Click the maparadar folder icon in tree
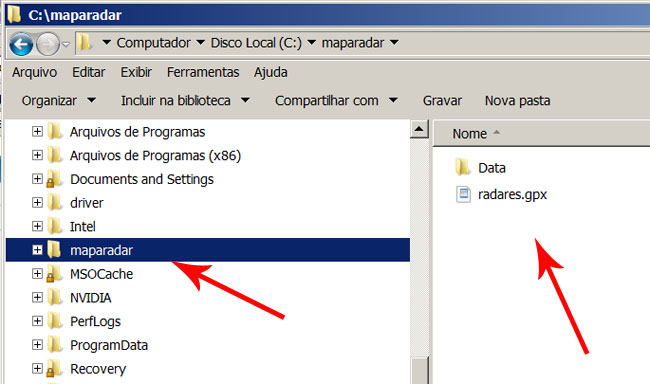Screen dimensions: 650x384 [x=55, y=250]
